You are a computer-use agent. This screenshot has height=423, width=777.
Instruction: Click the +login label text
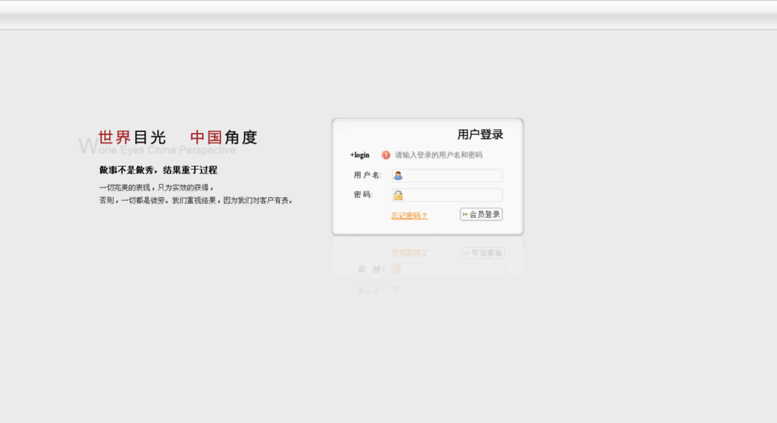tap(360, 155)
